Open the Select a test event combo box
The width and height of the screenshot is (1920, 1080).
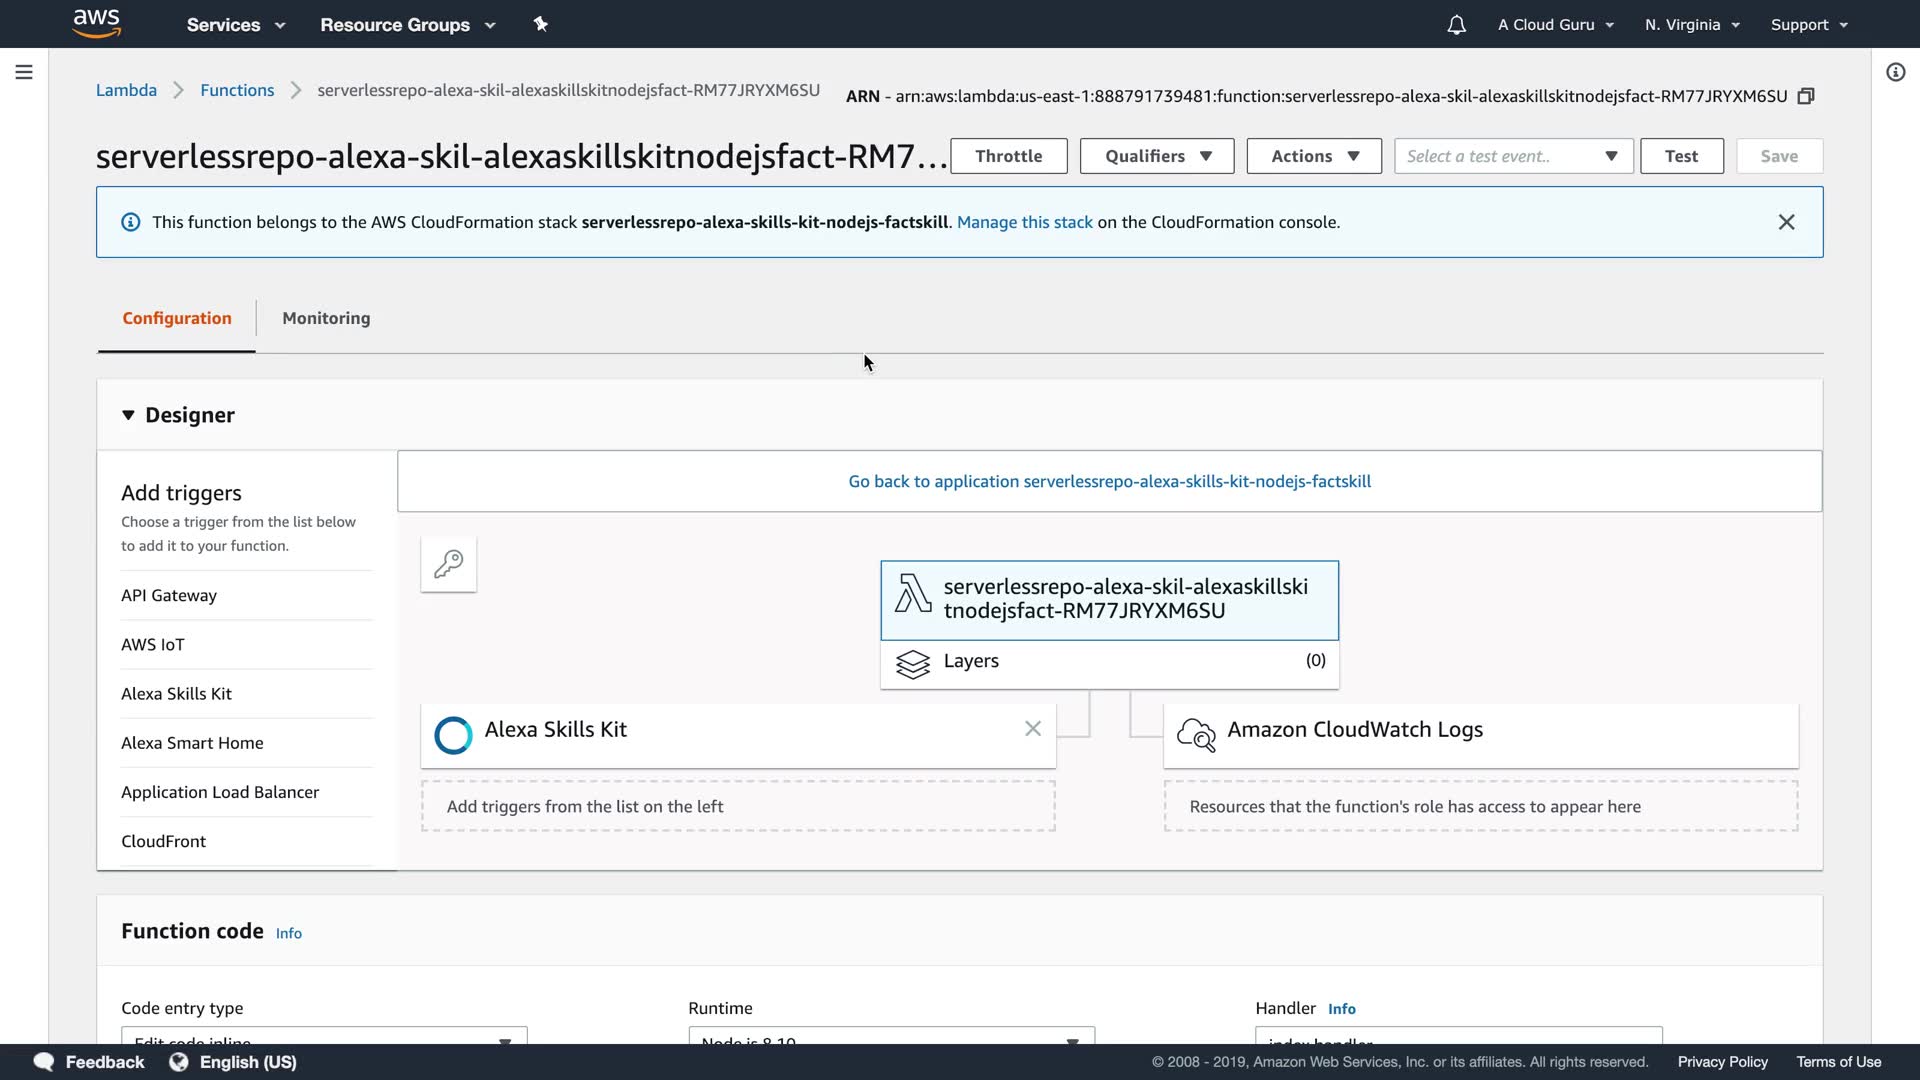[x=1513, y=156]
